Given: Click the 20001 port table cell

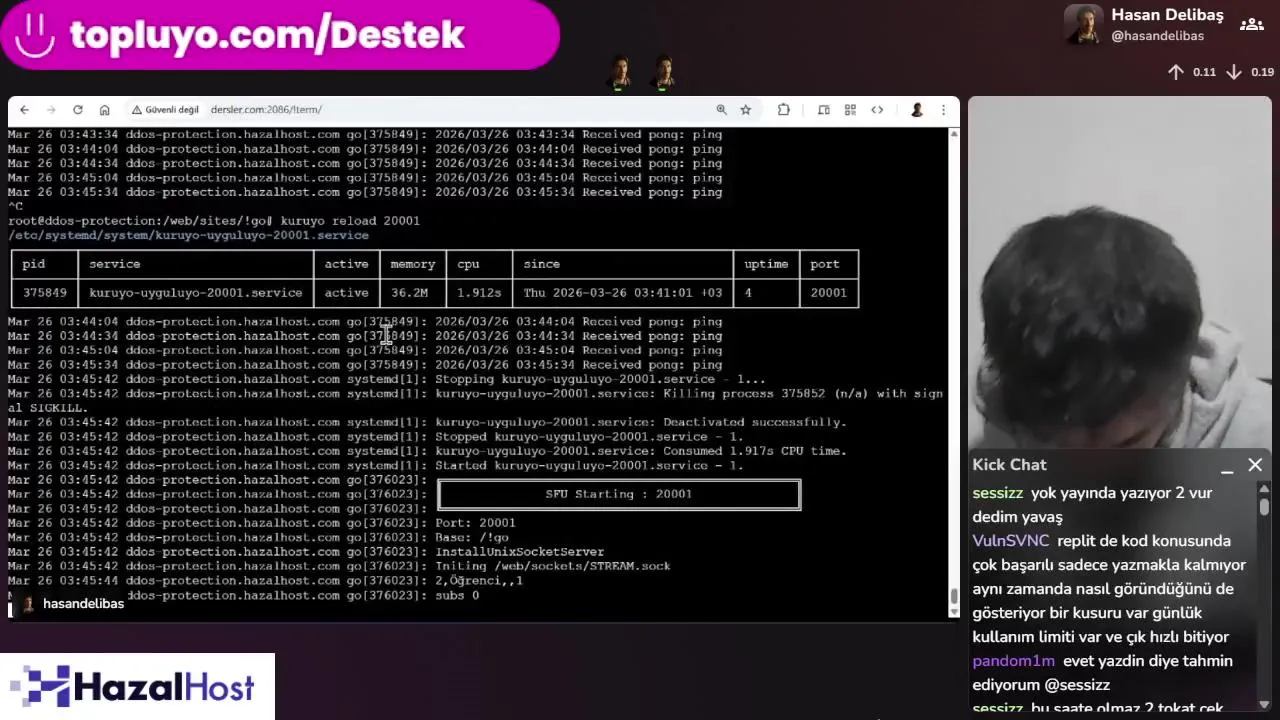Looking at the screenshot, I should [828, 293].
